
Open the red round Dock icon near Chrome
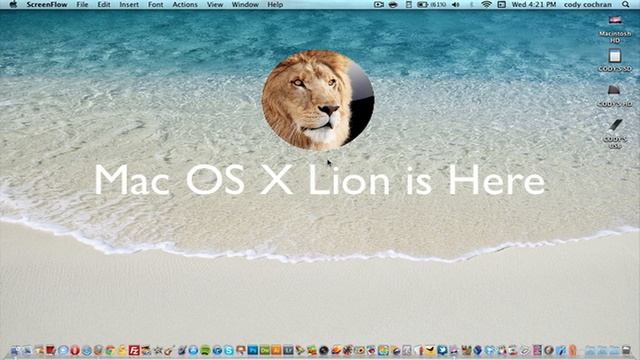pos(75,350)
